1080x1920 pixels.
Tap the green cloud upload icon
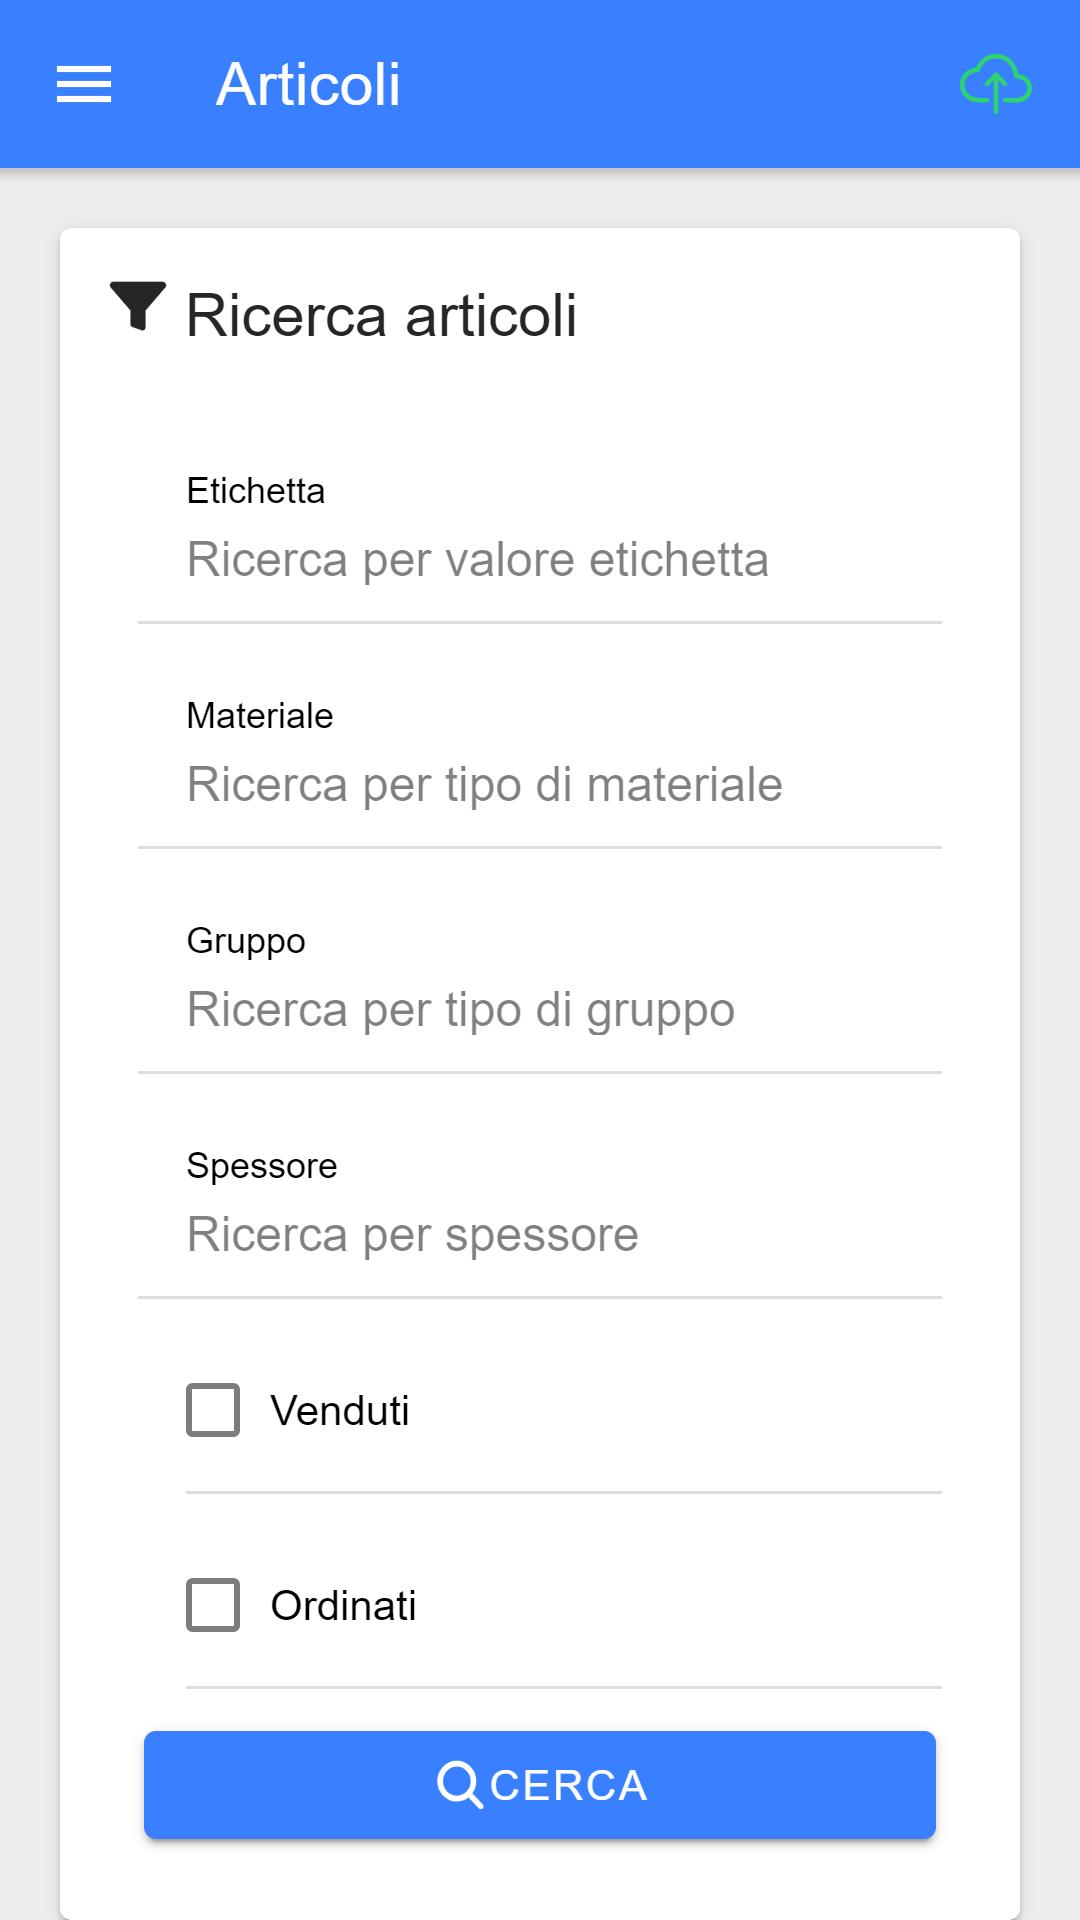pos(996,84)
